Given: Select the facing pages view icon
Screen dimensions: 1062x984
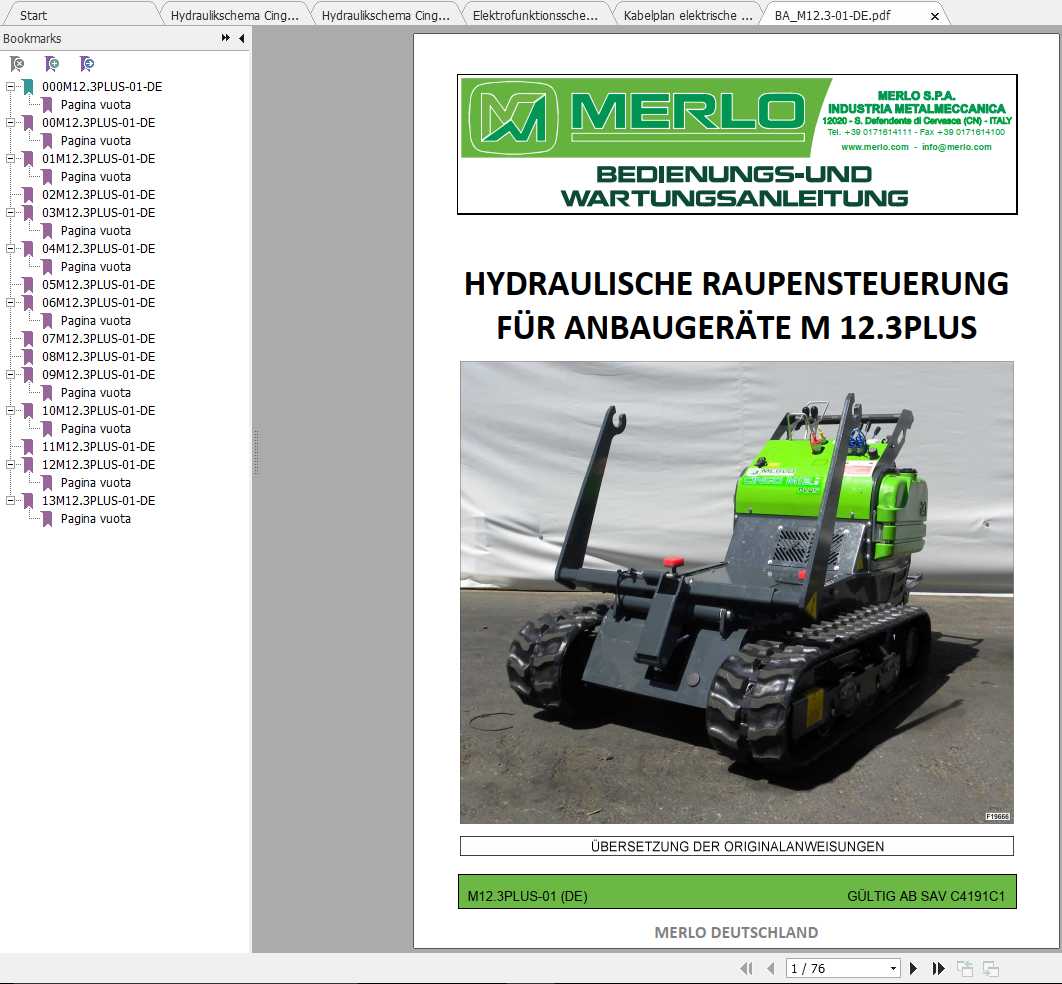Looking at the screenshot, I should point(991,968).
